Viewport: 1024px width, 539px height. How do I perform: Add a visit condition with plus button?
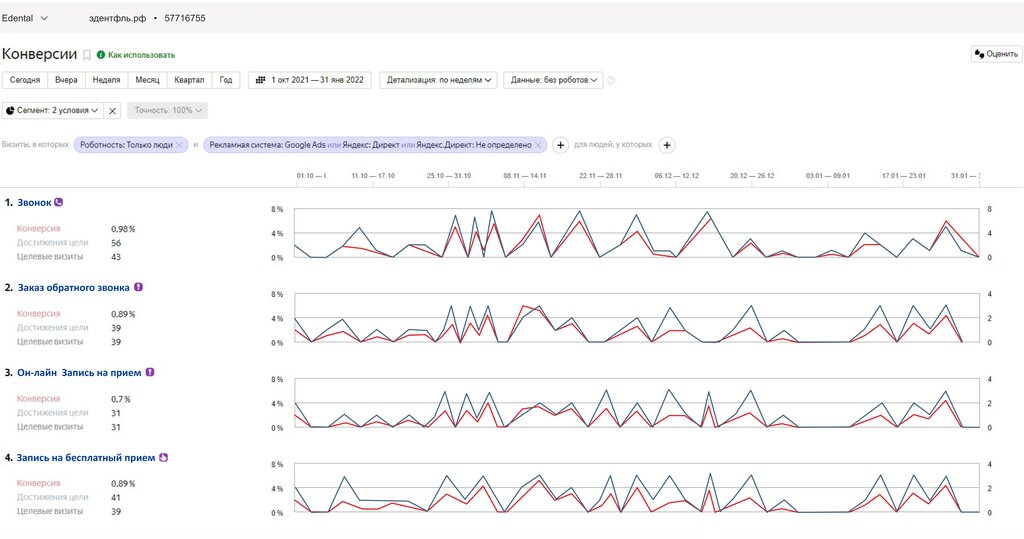pyautogui.click(x=560, y=145)
